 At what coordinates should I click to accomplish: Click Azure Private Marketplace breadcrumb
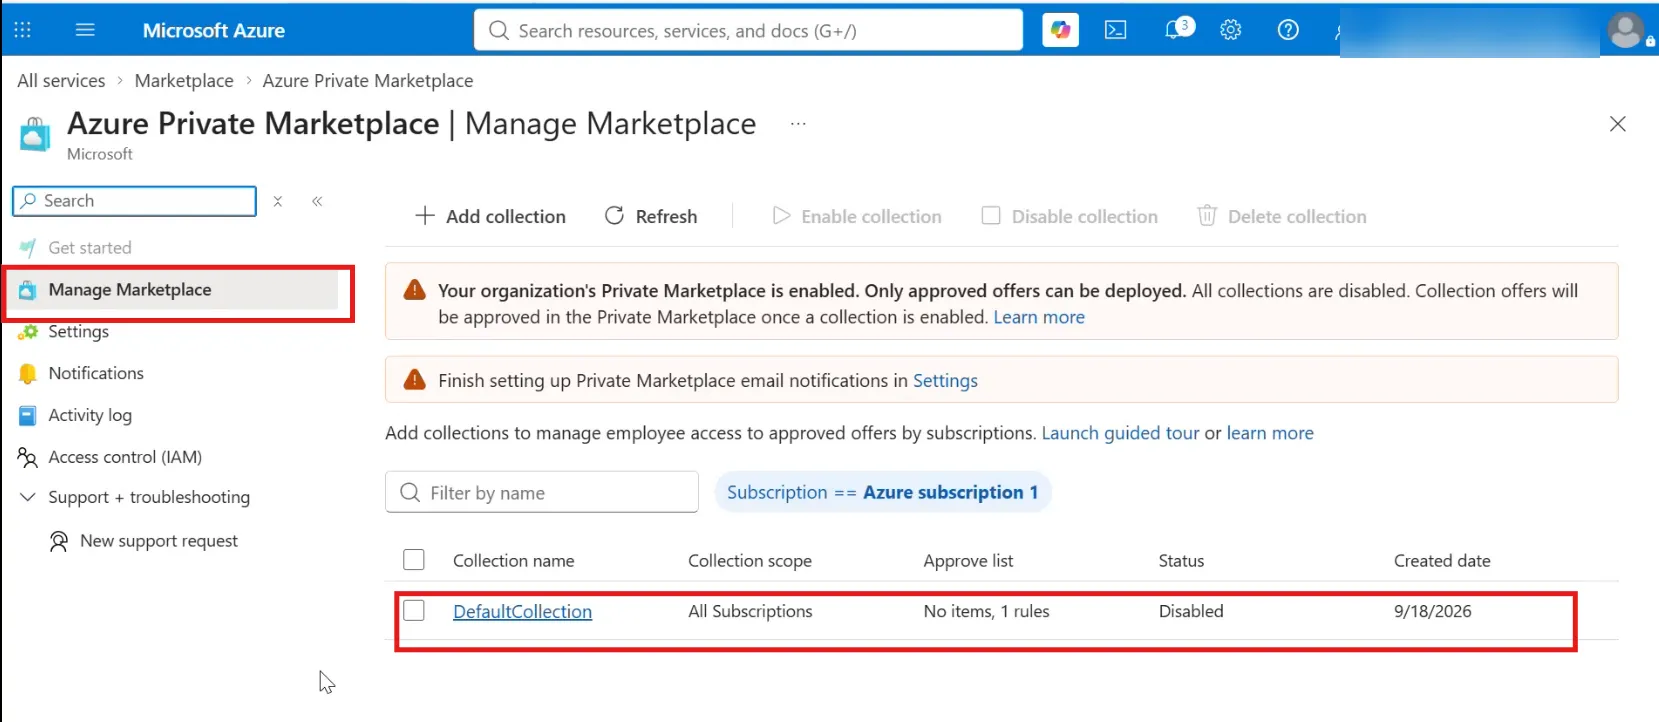point(368,81)
